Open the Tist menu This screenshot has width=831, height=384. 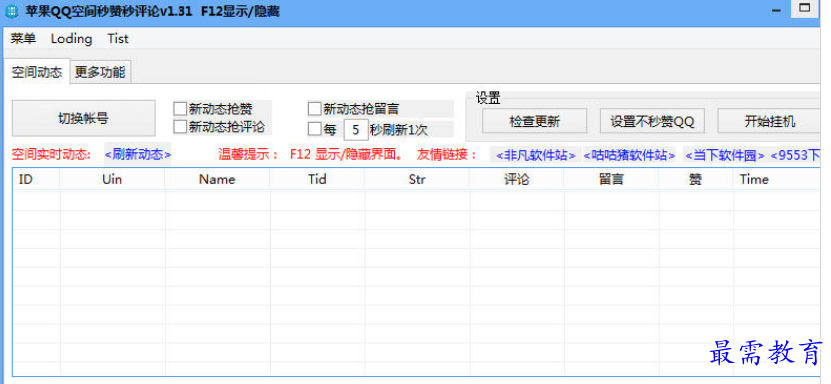[x=118, y=39]
